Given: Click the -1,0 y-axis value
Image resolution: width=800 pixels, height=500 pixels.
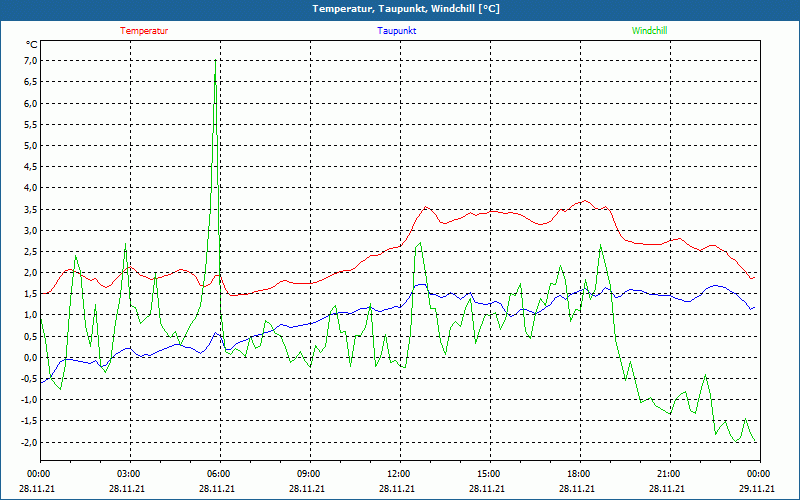Looking at the screenshot, I should (x=29, y=399).
